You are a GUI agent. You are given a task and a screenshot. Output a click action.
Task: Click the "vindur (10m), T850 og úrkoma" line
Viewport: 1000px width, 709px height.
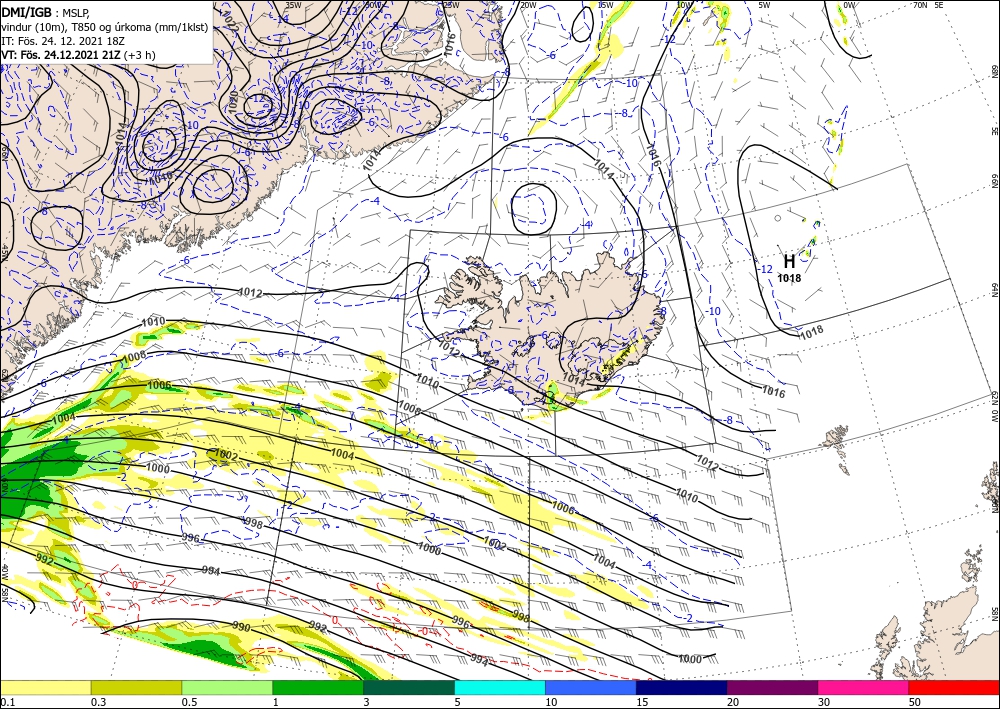(105, 26)
